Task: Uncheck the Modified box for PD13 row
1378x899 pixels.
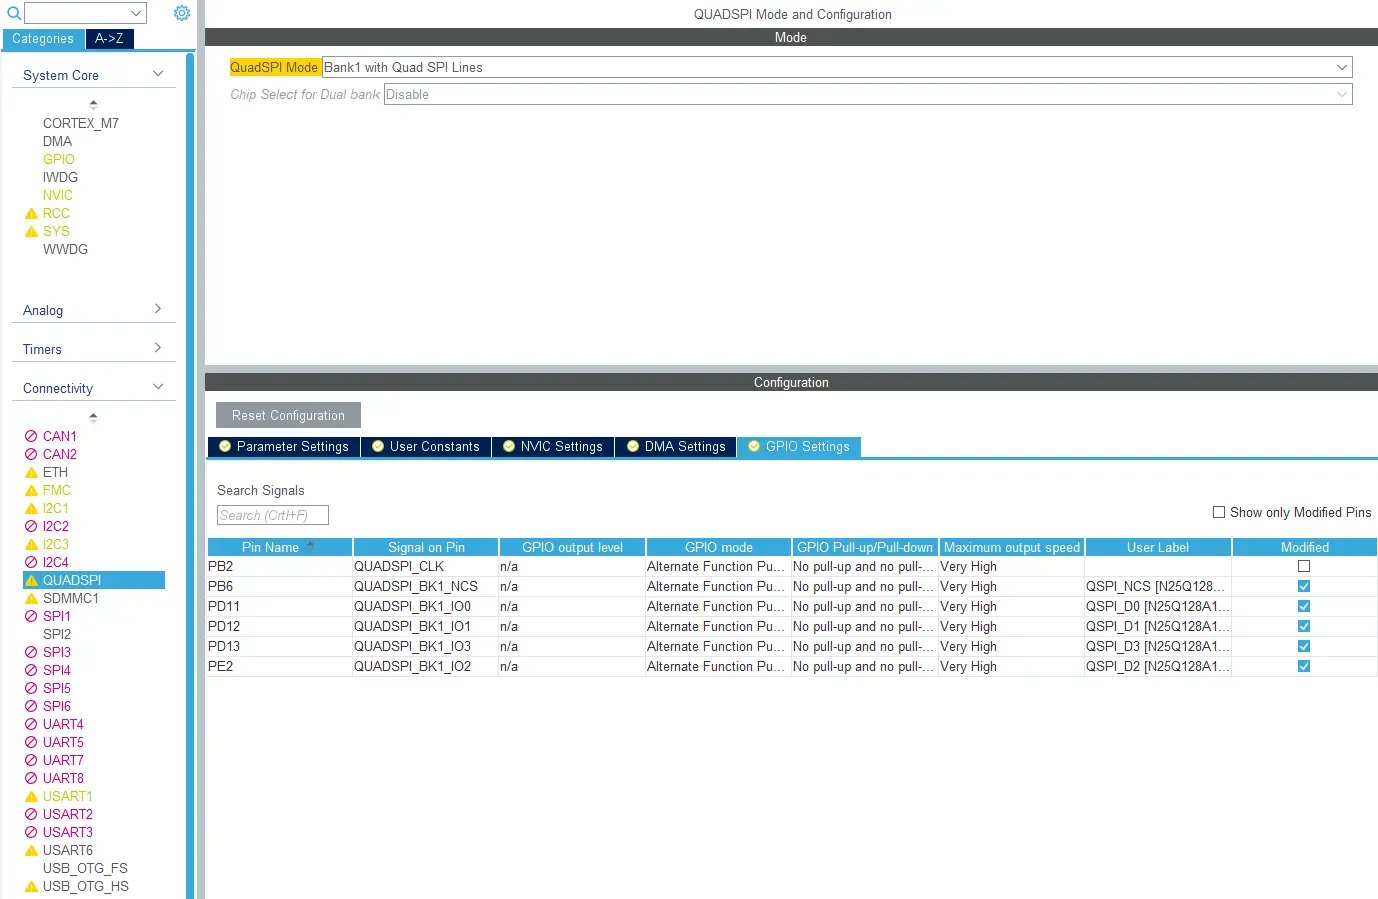Action: (1304, 646)
